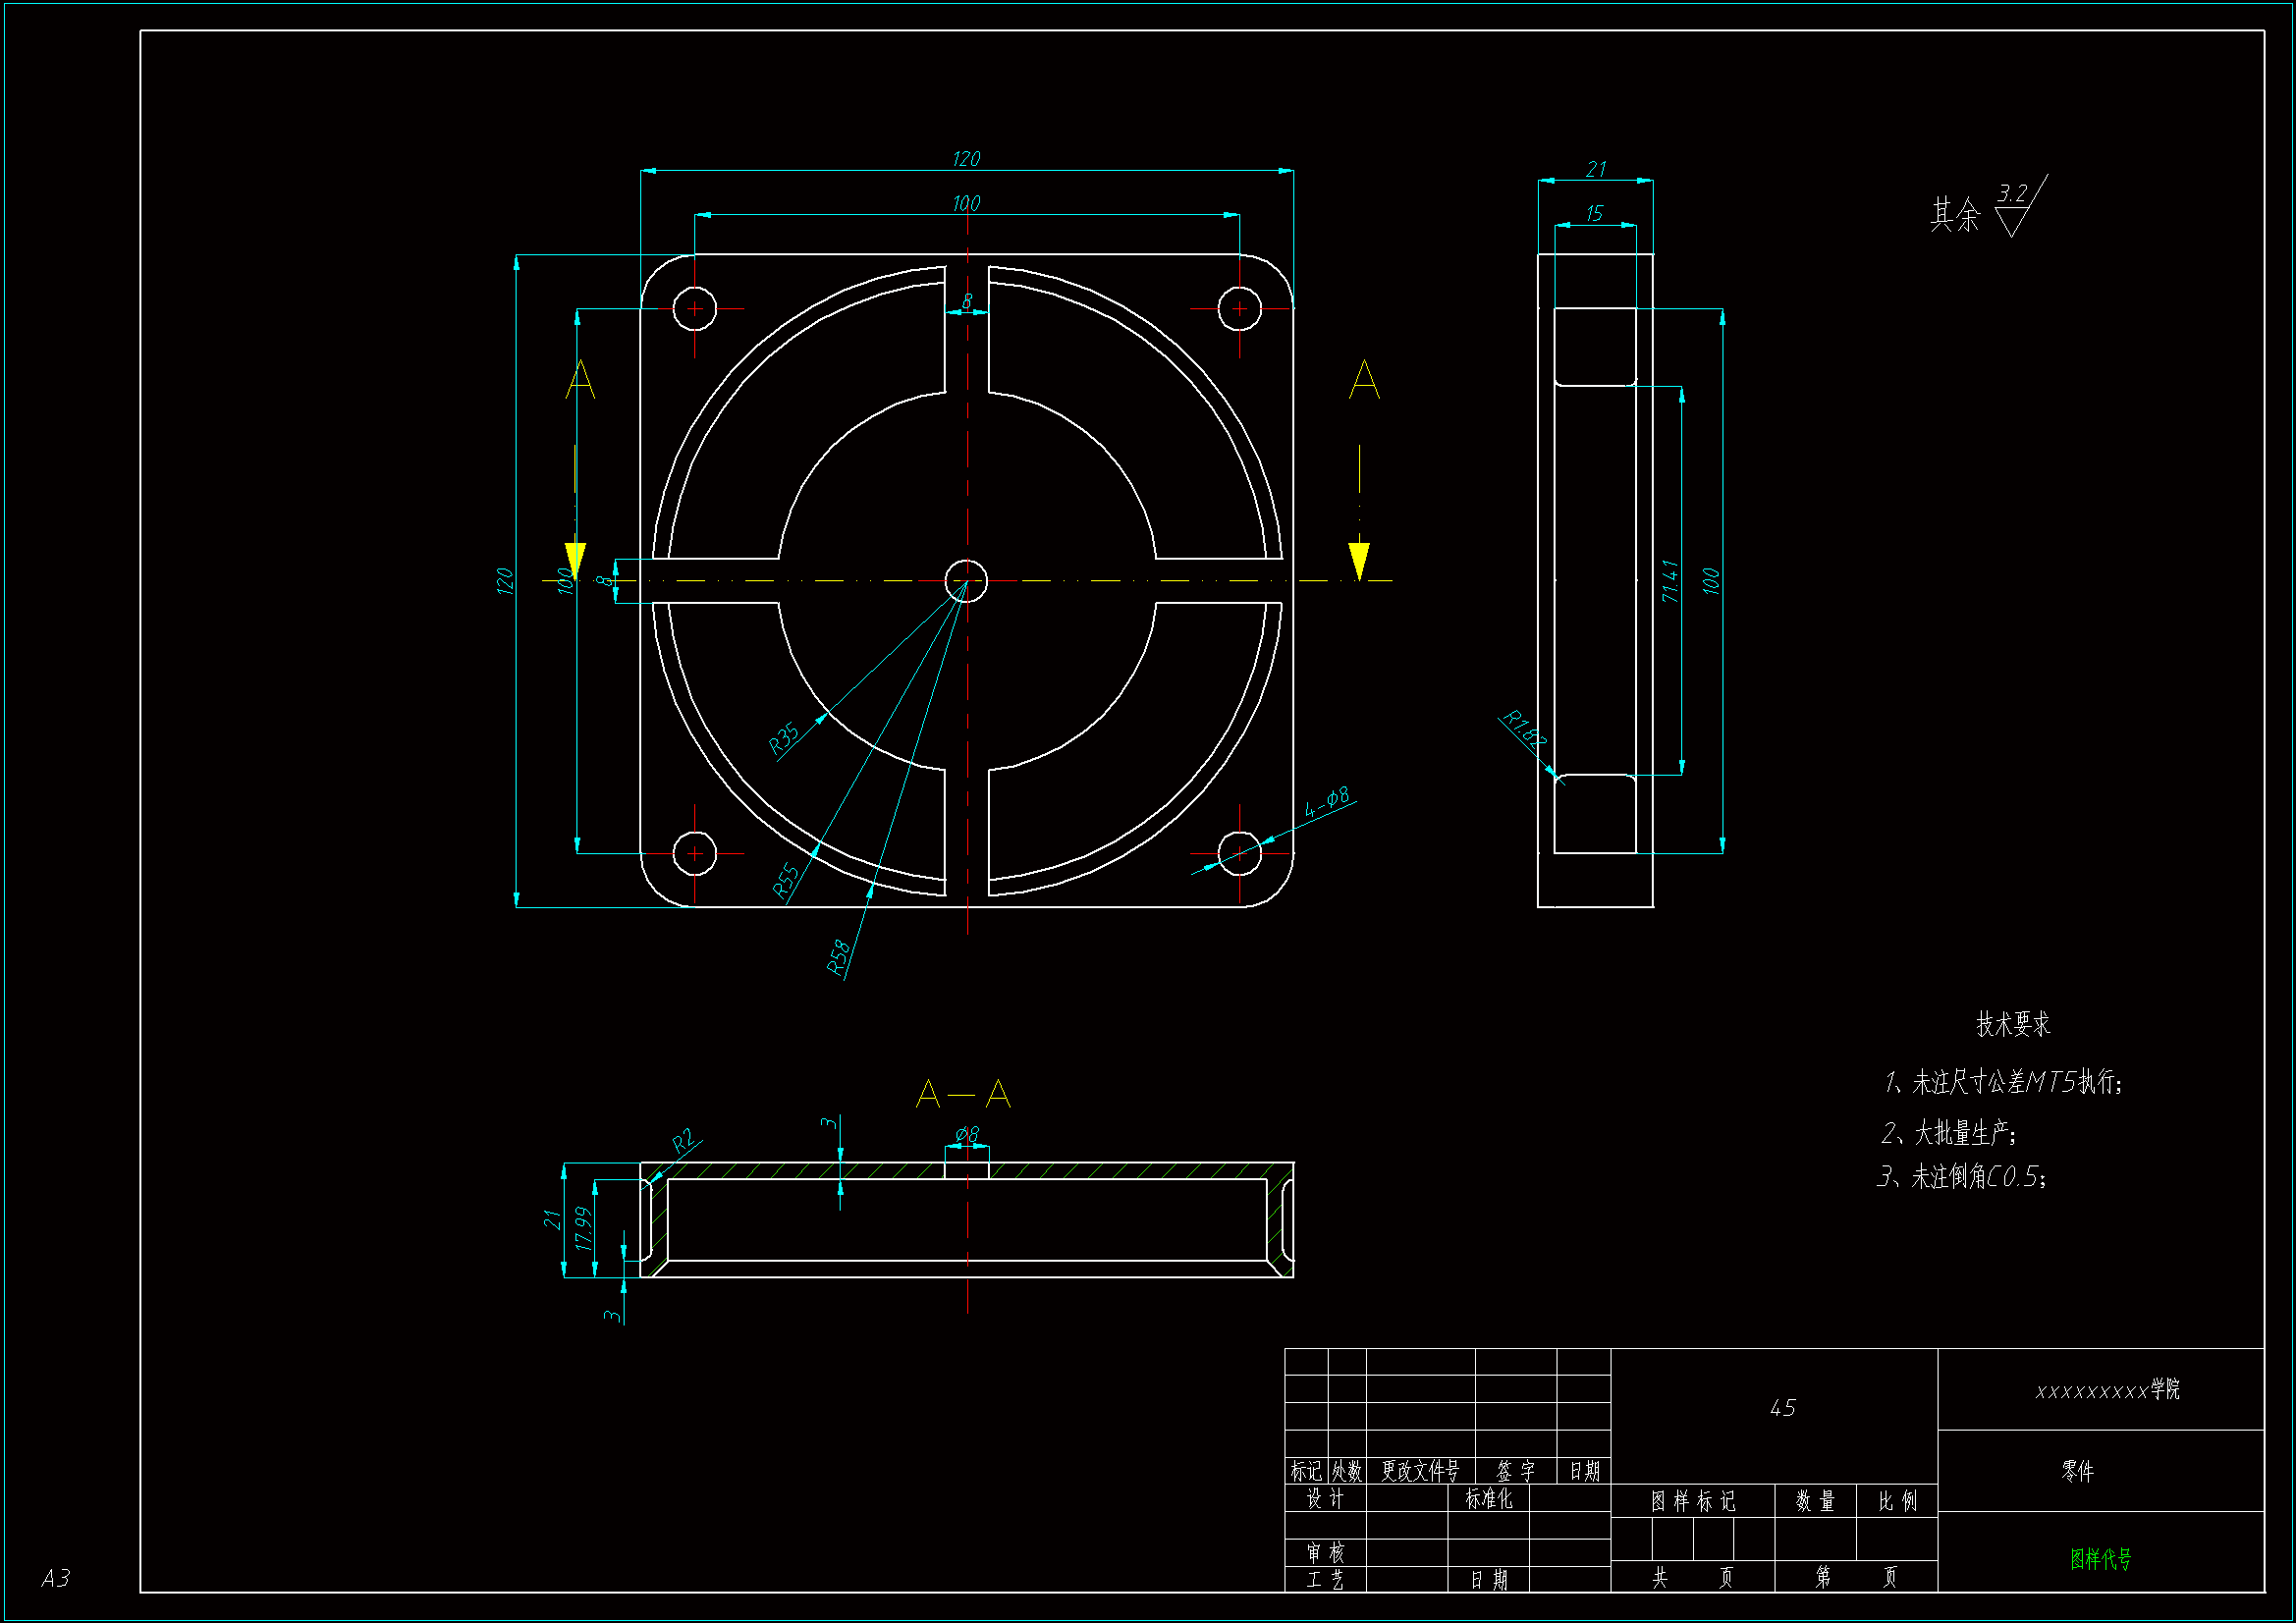Viewport: 2296px width, 1623px height.
Task: Select the A—A section view title
Action: click(963, 1094)
